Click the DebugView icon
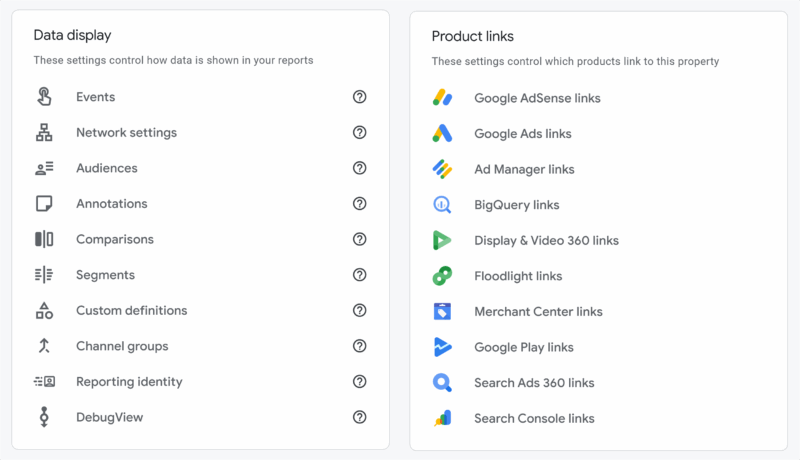 click(x=44, y=417)
